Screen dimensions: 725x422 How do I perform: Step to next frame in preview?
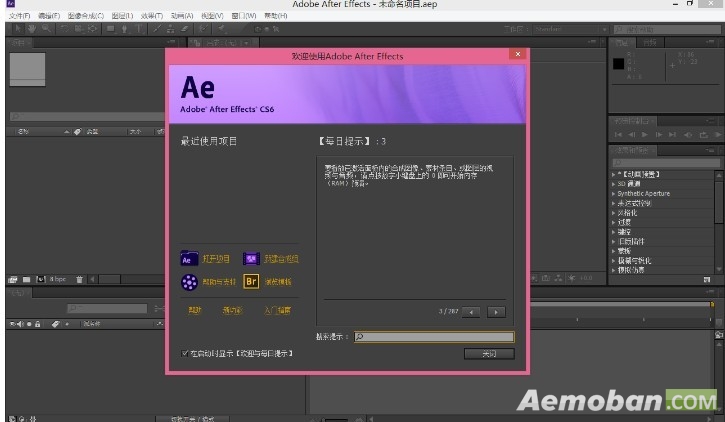pos(659,135)
